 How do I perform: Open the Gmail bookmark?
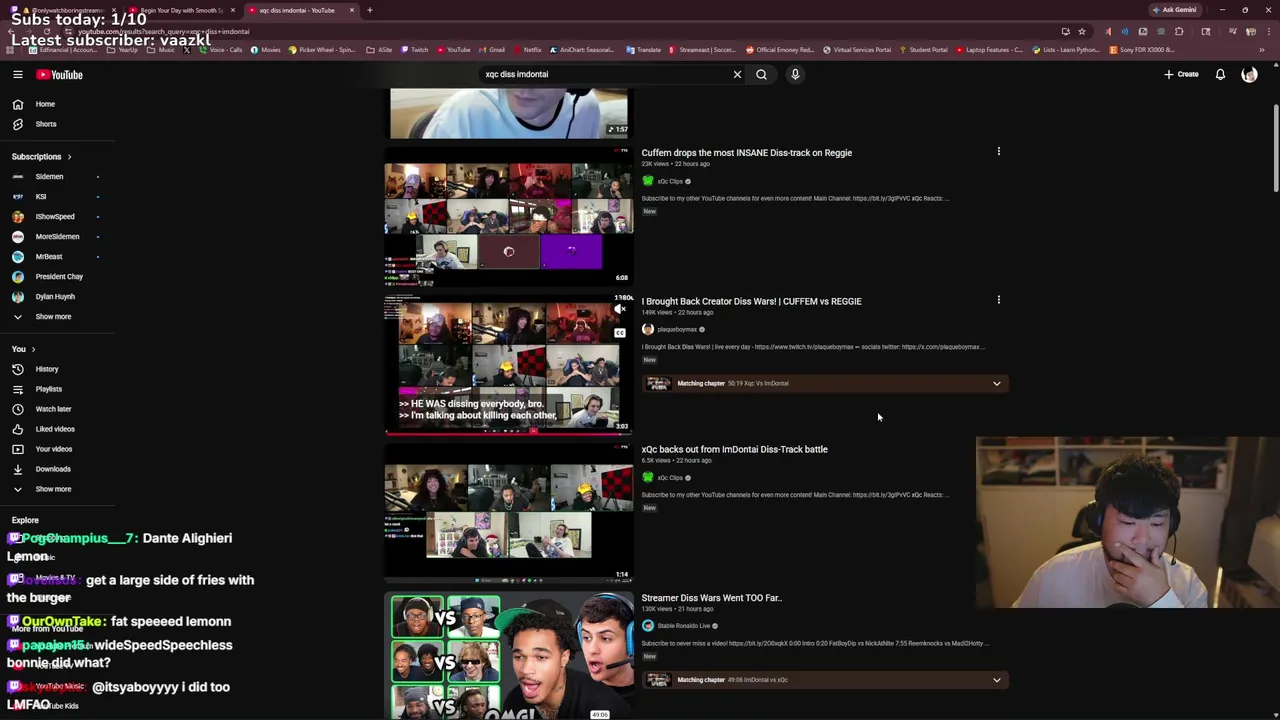pos(491,50)
